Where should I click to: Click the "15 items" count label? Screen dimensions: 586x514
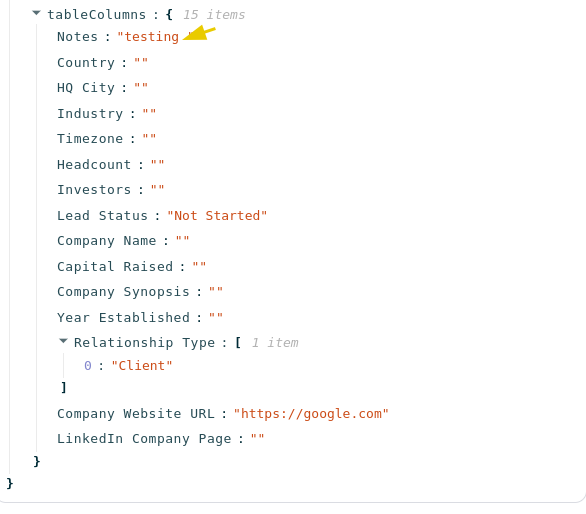coord(214,15)
